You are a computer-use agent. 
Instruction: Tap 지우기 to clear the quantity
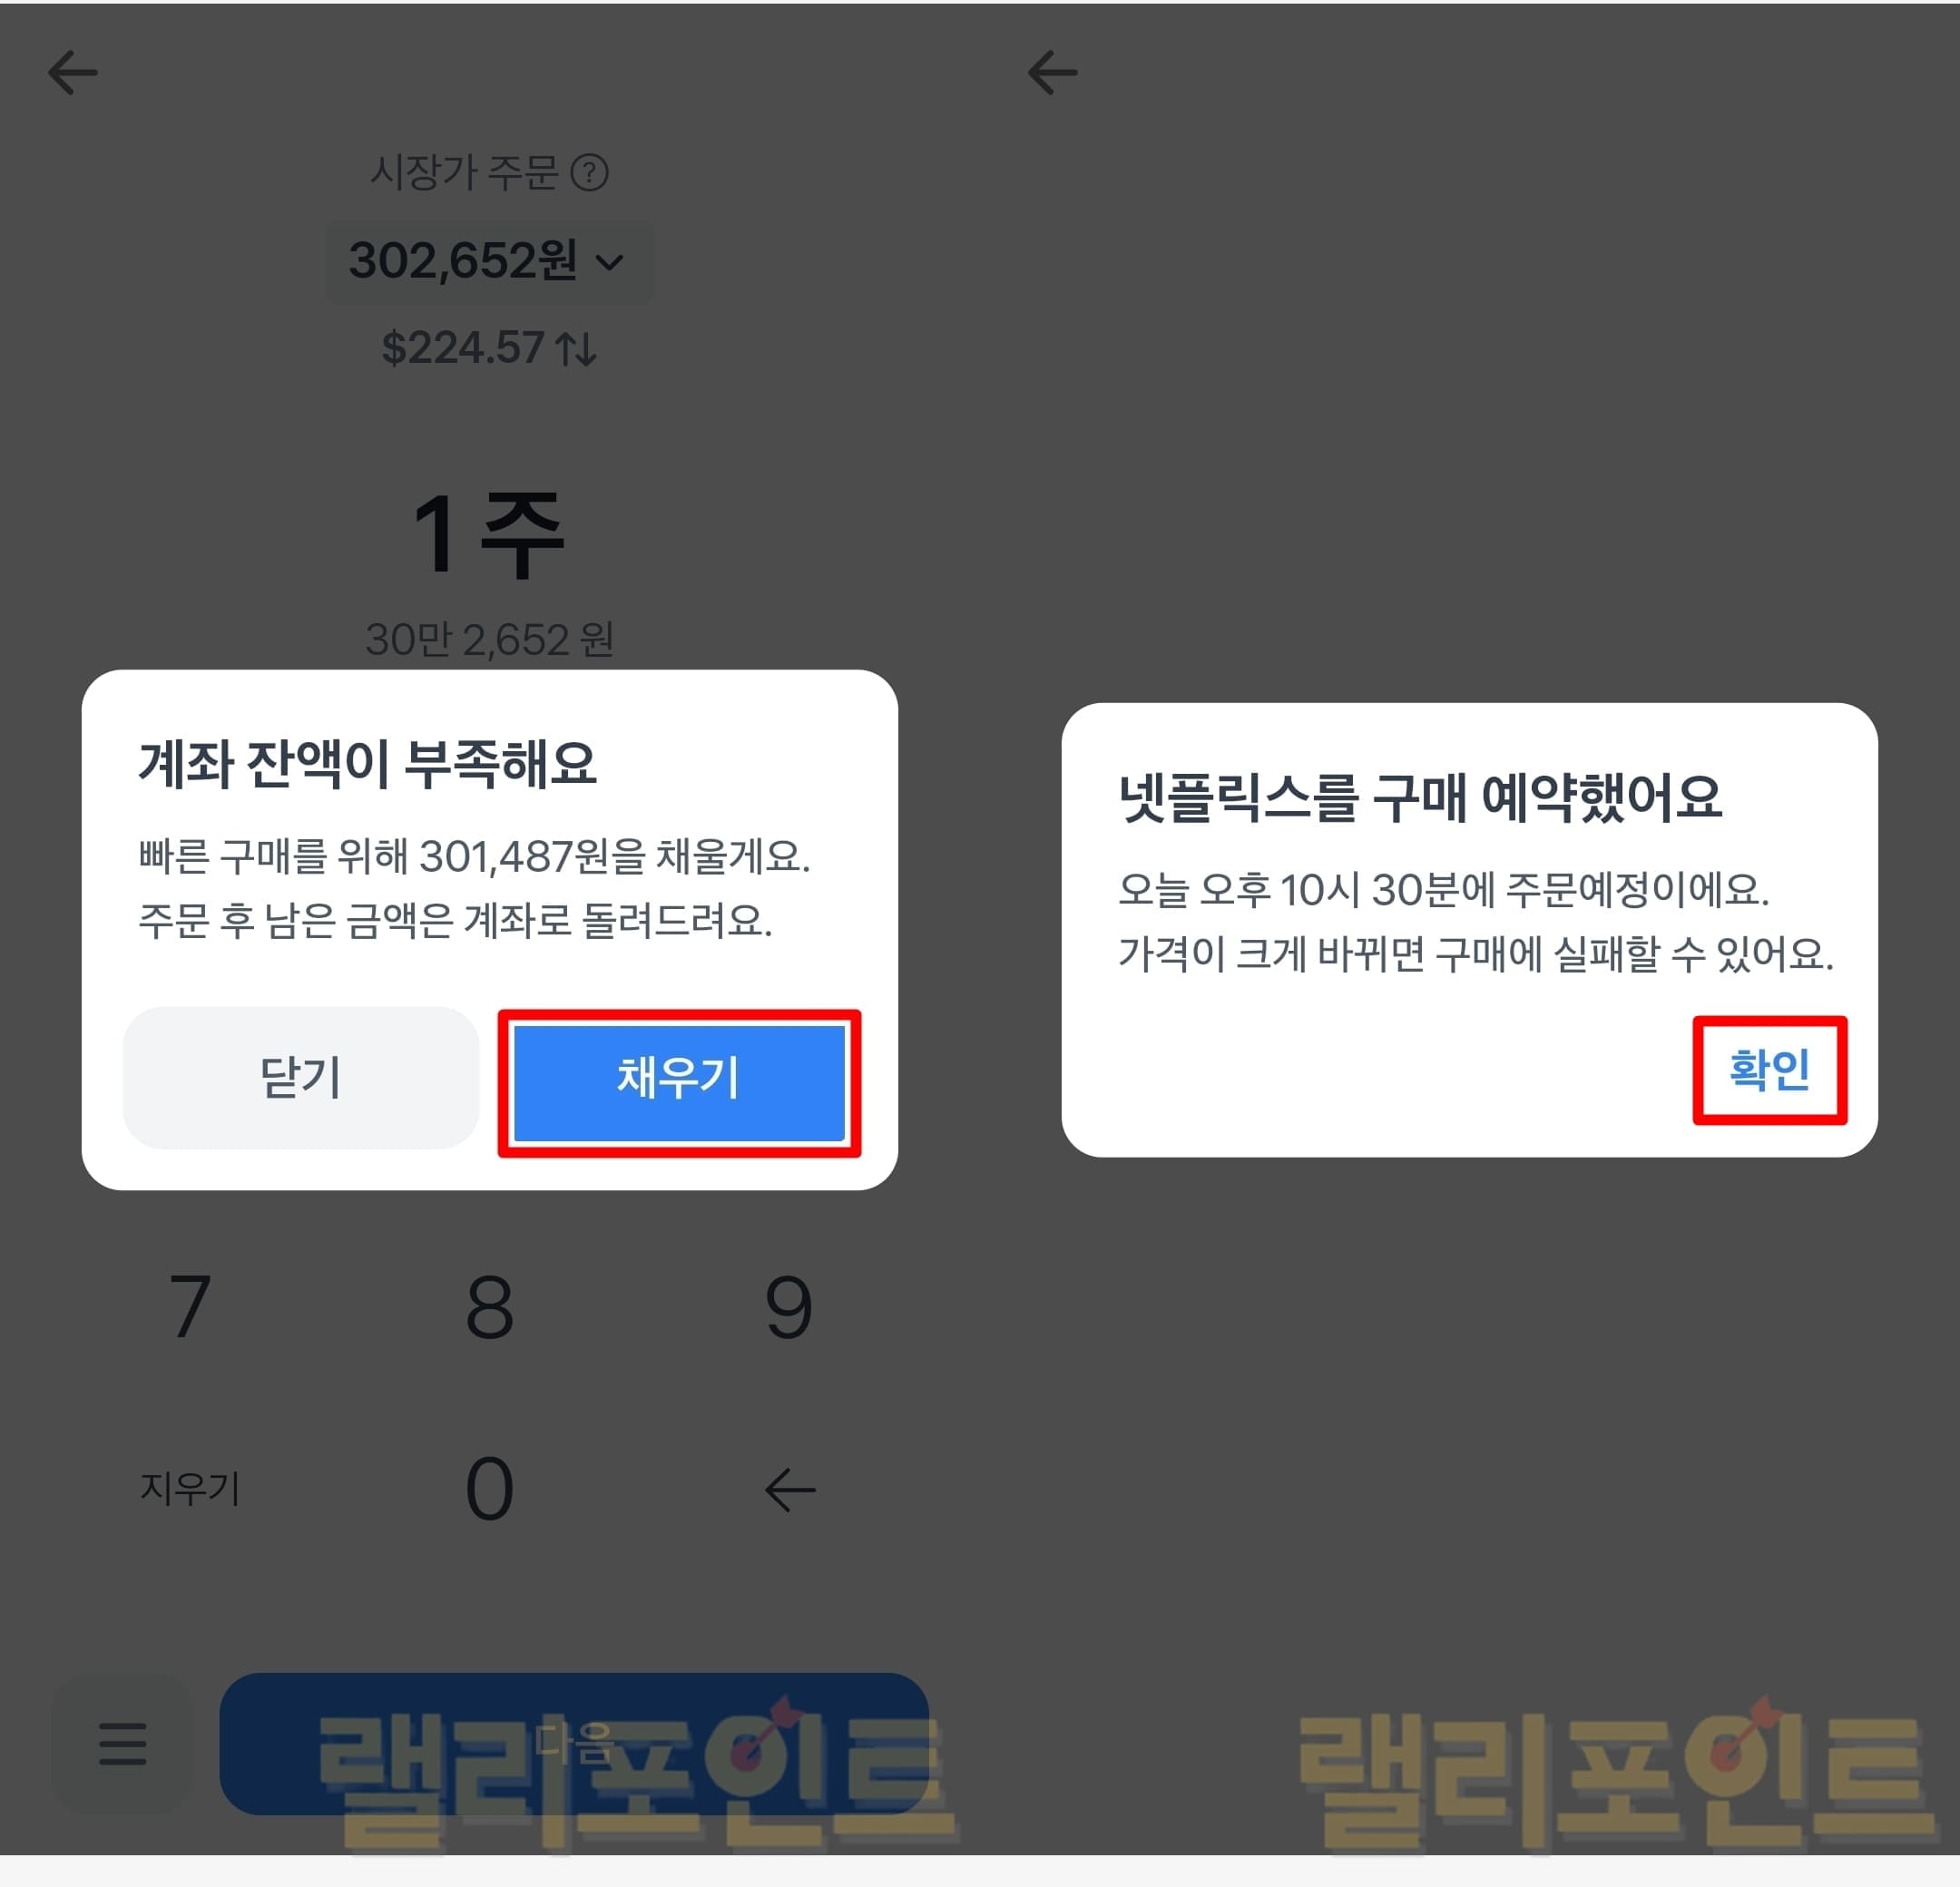pos(190,1488)
